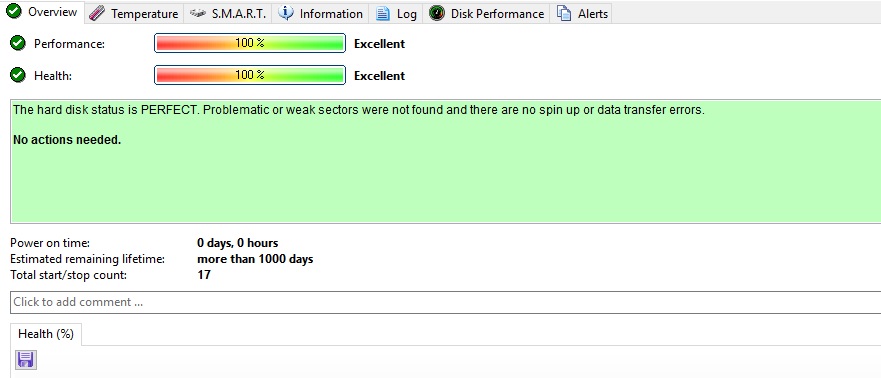
Task: Select the Health (%) graph tab
Action: [46, 334]
